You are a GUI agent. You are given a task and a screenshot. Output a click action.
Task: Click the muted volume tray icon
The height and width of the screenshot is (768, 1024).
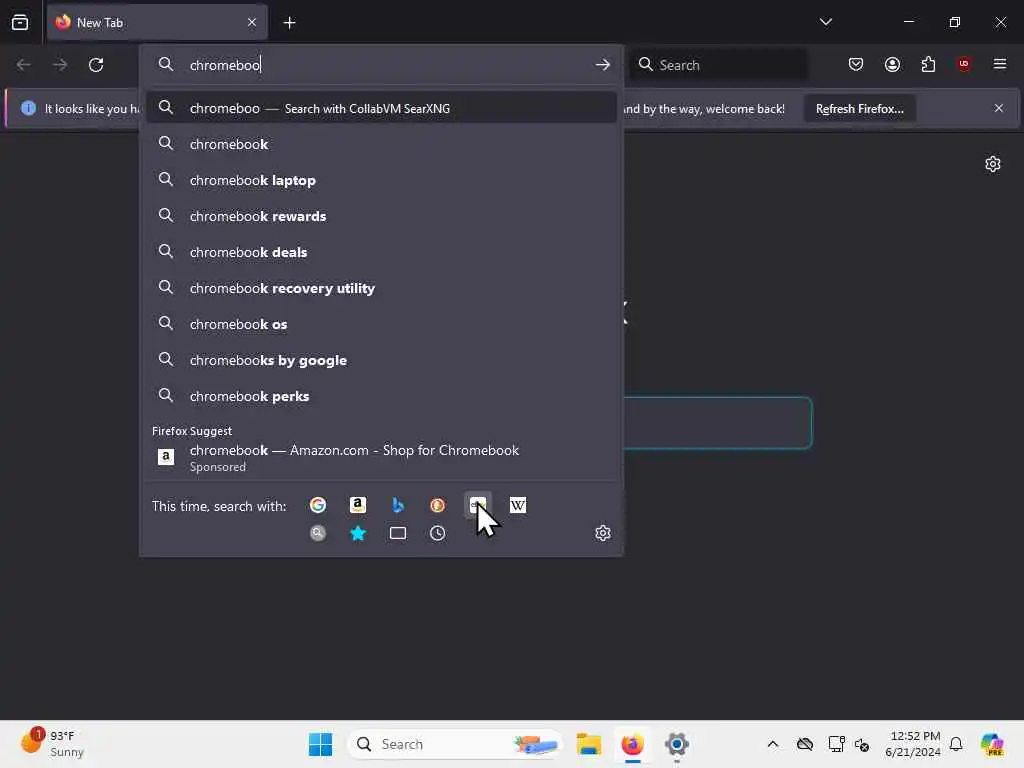coord(862,744)
